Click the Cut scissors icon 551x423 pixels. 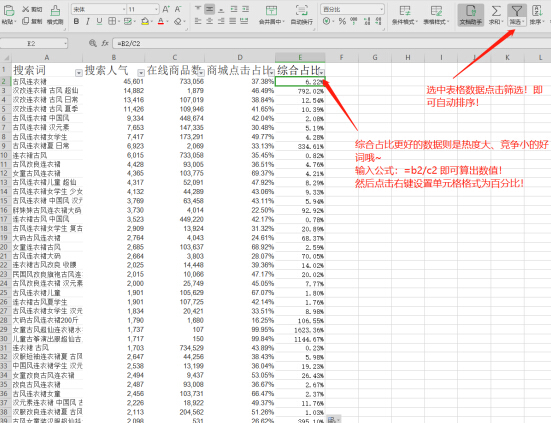(26, 9)
